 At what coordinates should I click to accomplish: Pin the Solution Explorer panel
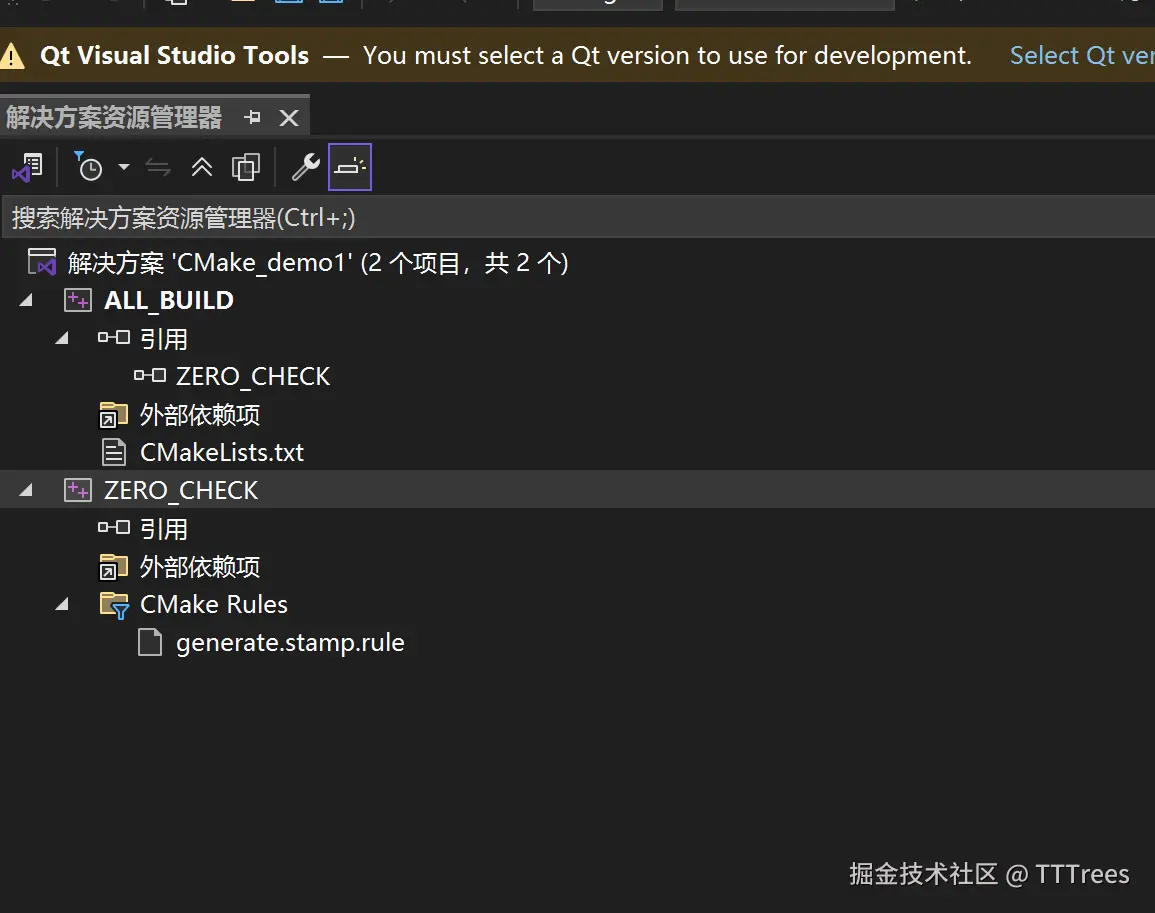(x=253, y=117)
